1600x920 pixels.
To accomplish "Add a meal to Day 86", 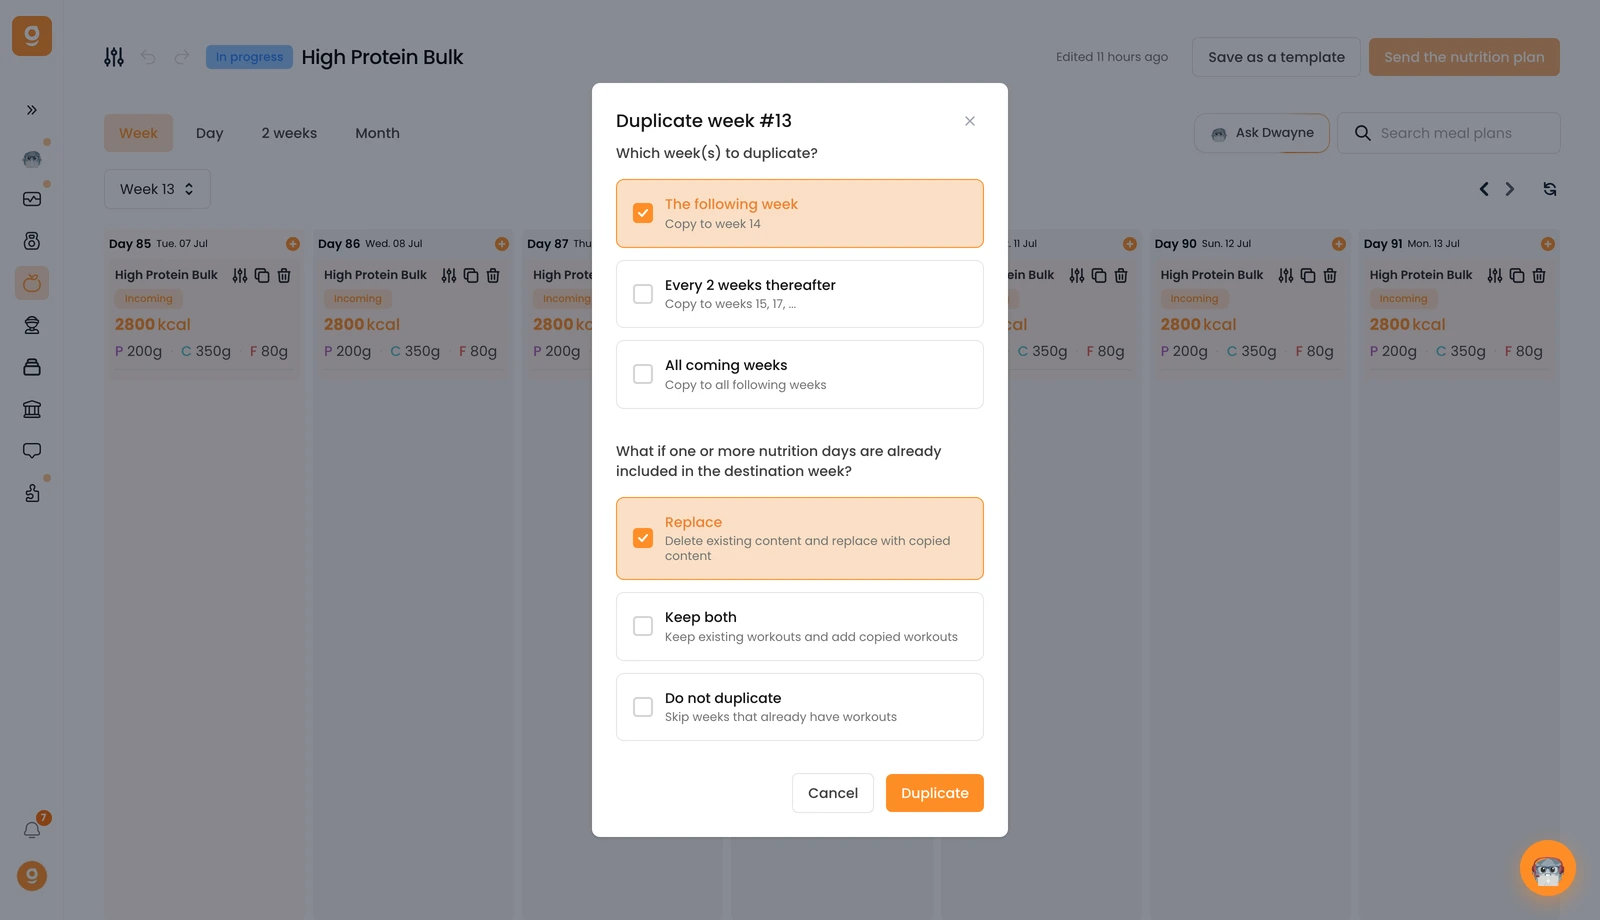I will click(x=502, y=244).
